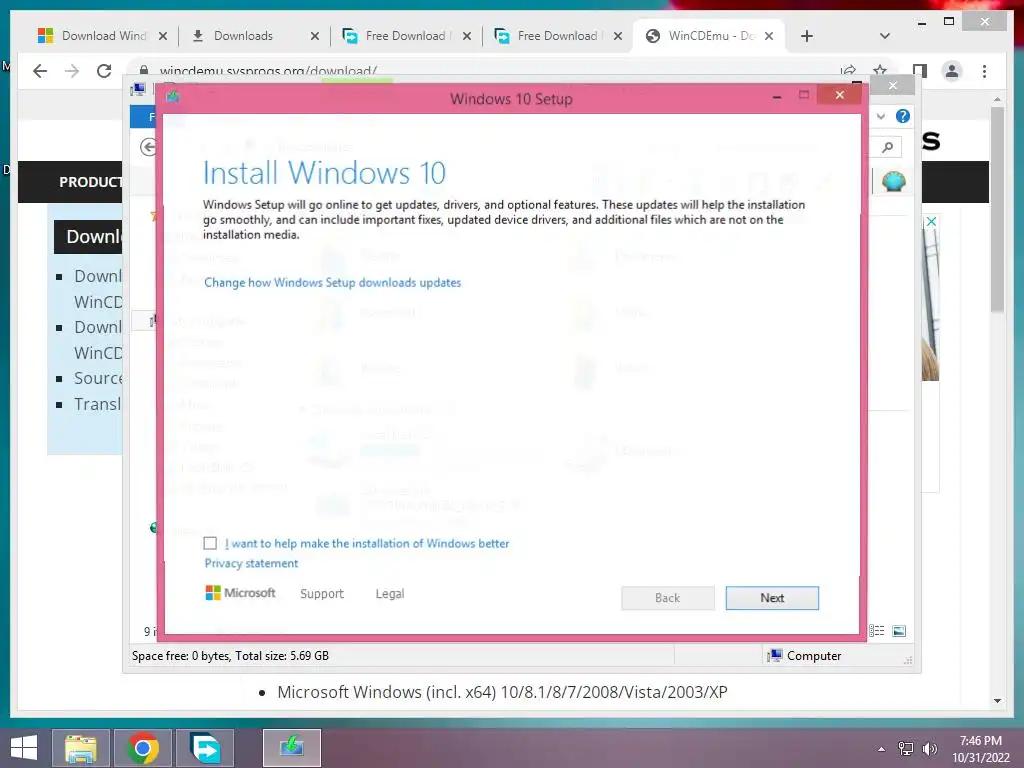Check 'I want to help make the installation better'

coord(210,543)
